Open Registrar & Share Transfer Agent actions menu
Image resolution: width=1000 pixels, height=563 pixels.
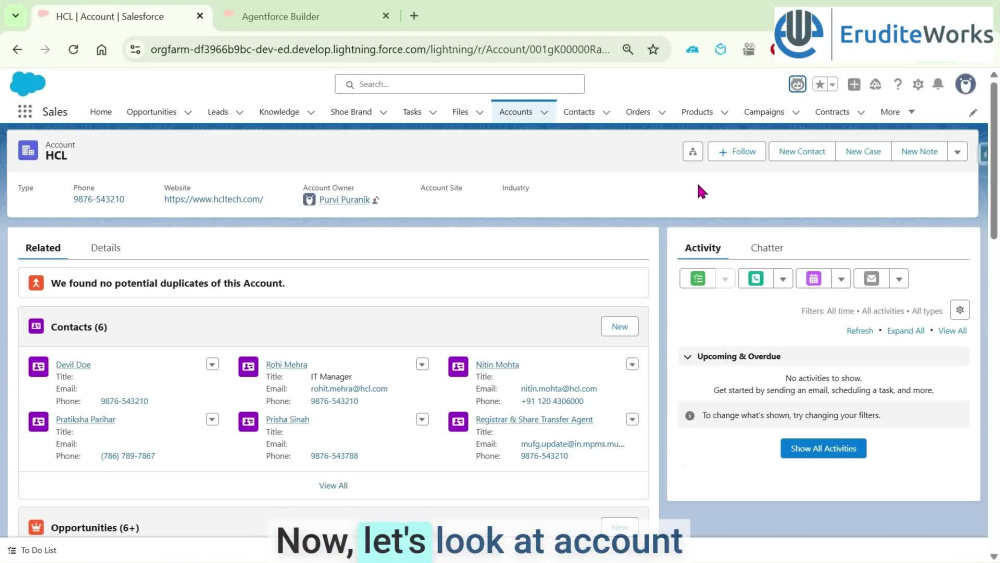[x=632, y=420]
